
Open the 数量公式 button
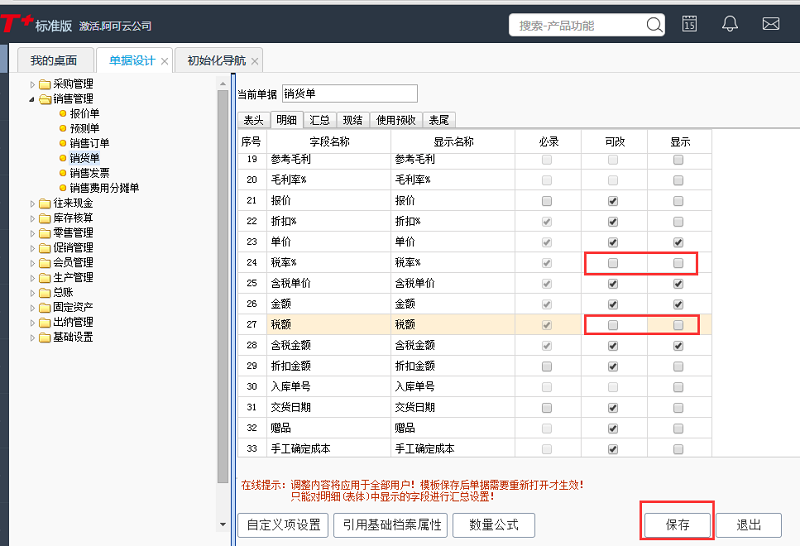(x=493, y=525)
